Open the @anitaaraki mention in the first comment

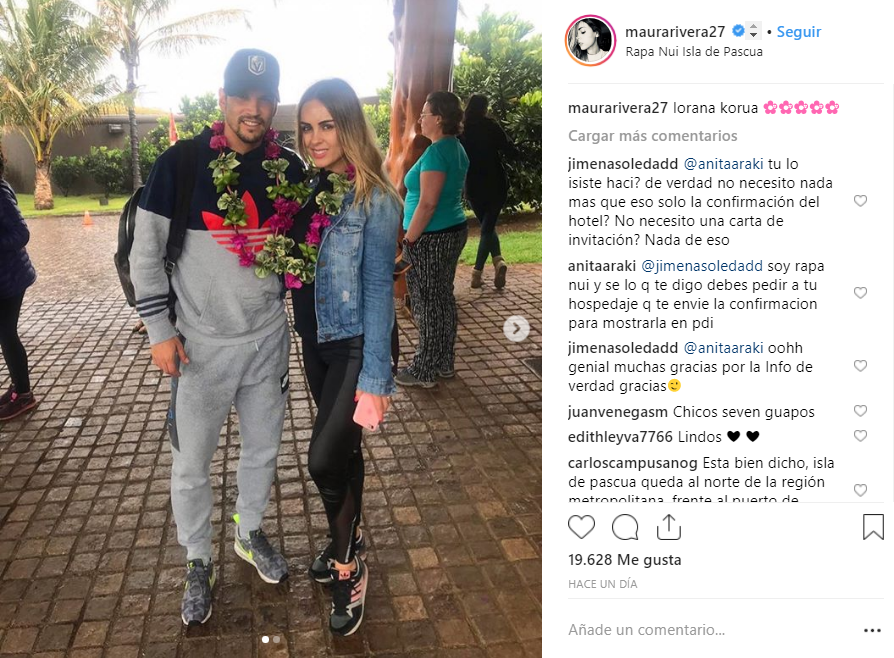point(723,164)
